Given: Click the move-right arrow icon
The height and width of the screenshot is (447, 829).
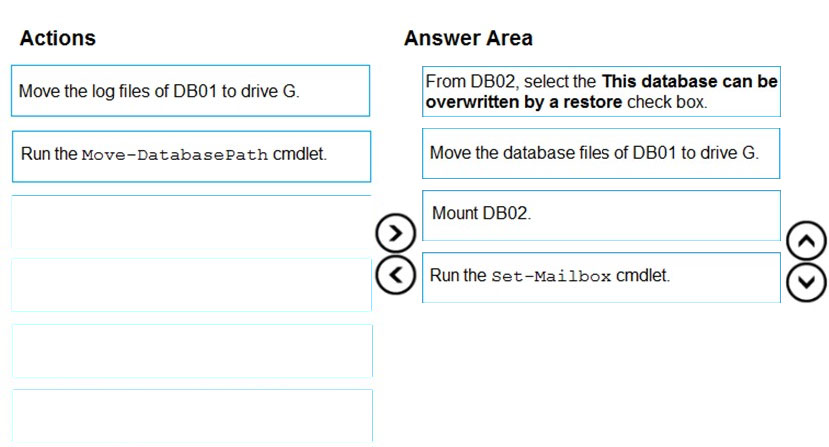Looking at the screenshot, I should click(x=395, y=233).
